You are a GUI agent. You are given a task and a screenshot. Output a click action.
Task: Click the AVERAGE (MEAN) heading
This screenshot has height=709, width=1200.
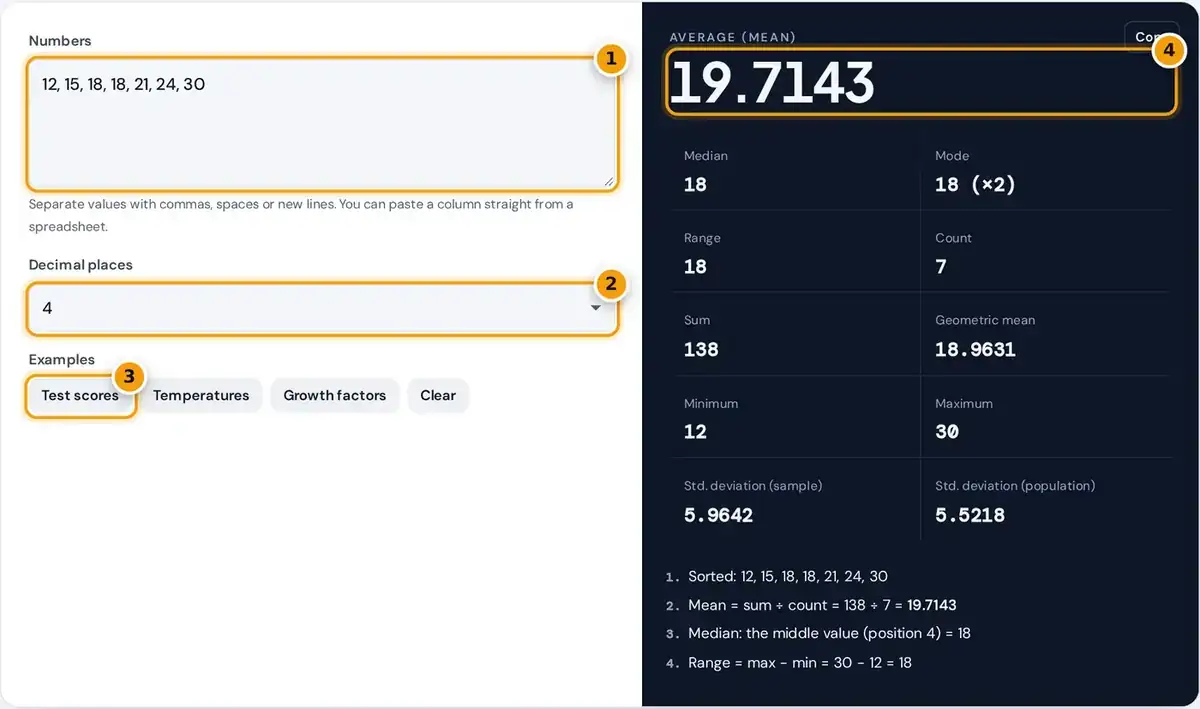(x=732, y=37)
